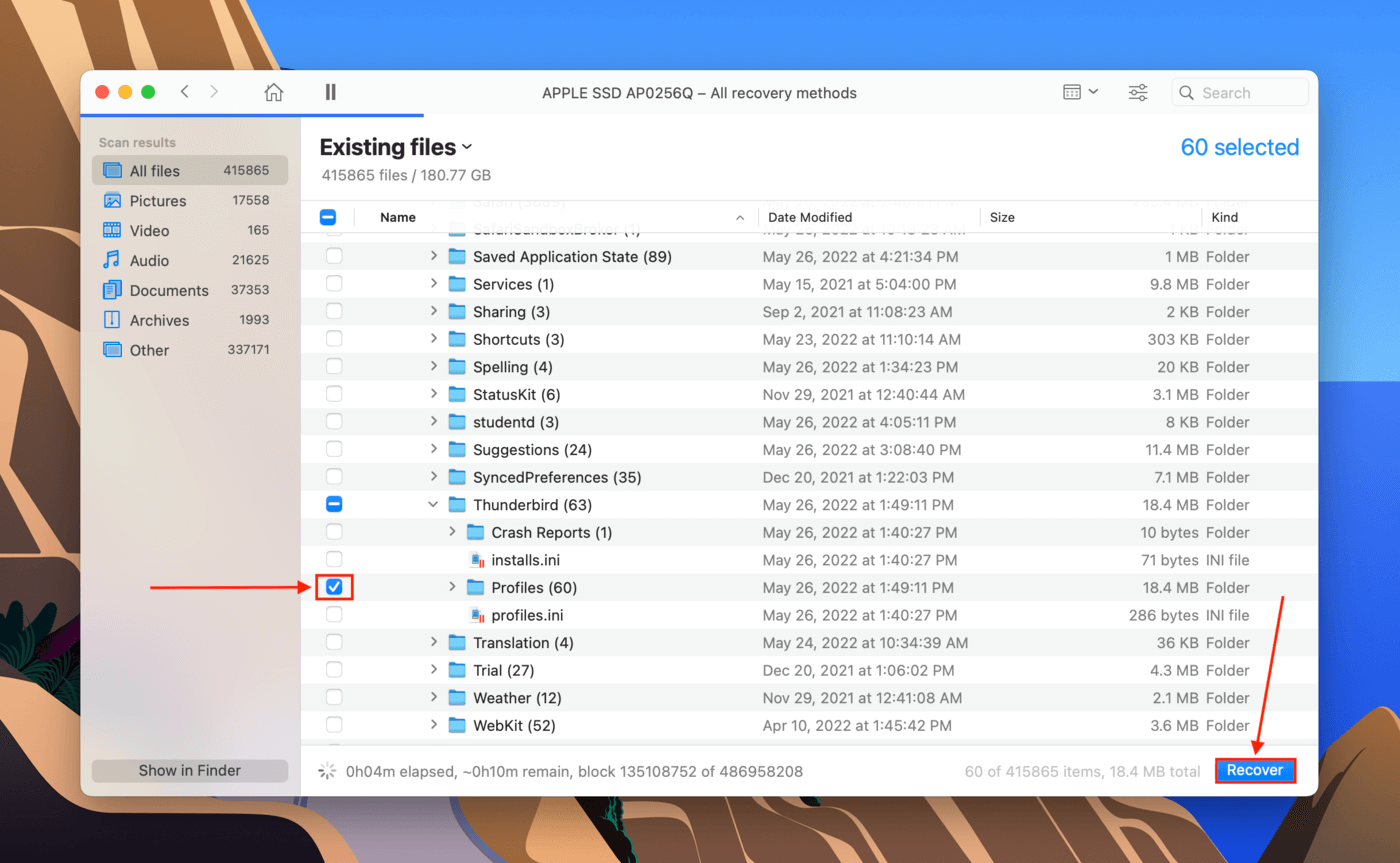The width and height of the screenshot is (1400, 863).
Task: Click the SyncedPreferences folder icon
Action: click(x=457, y=477)
